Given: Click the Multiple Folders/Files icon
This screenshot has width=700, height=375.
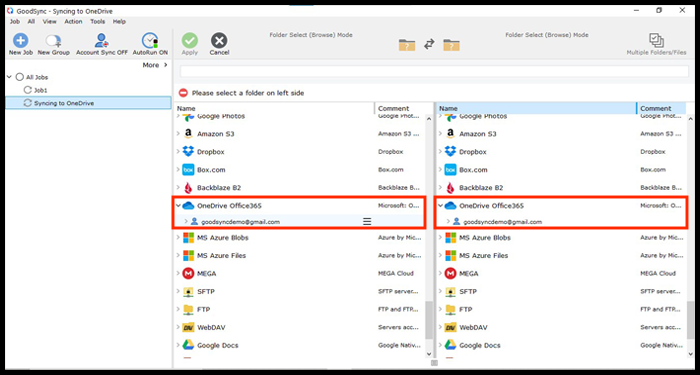Looking at the screenshot, I should pos(656,41).
